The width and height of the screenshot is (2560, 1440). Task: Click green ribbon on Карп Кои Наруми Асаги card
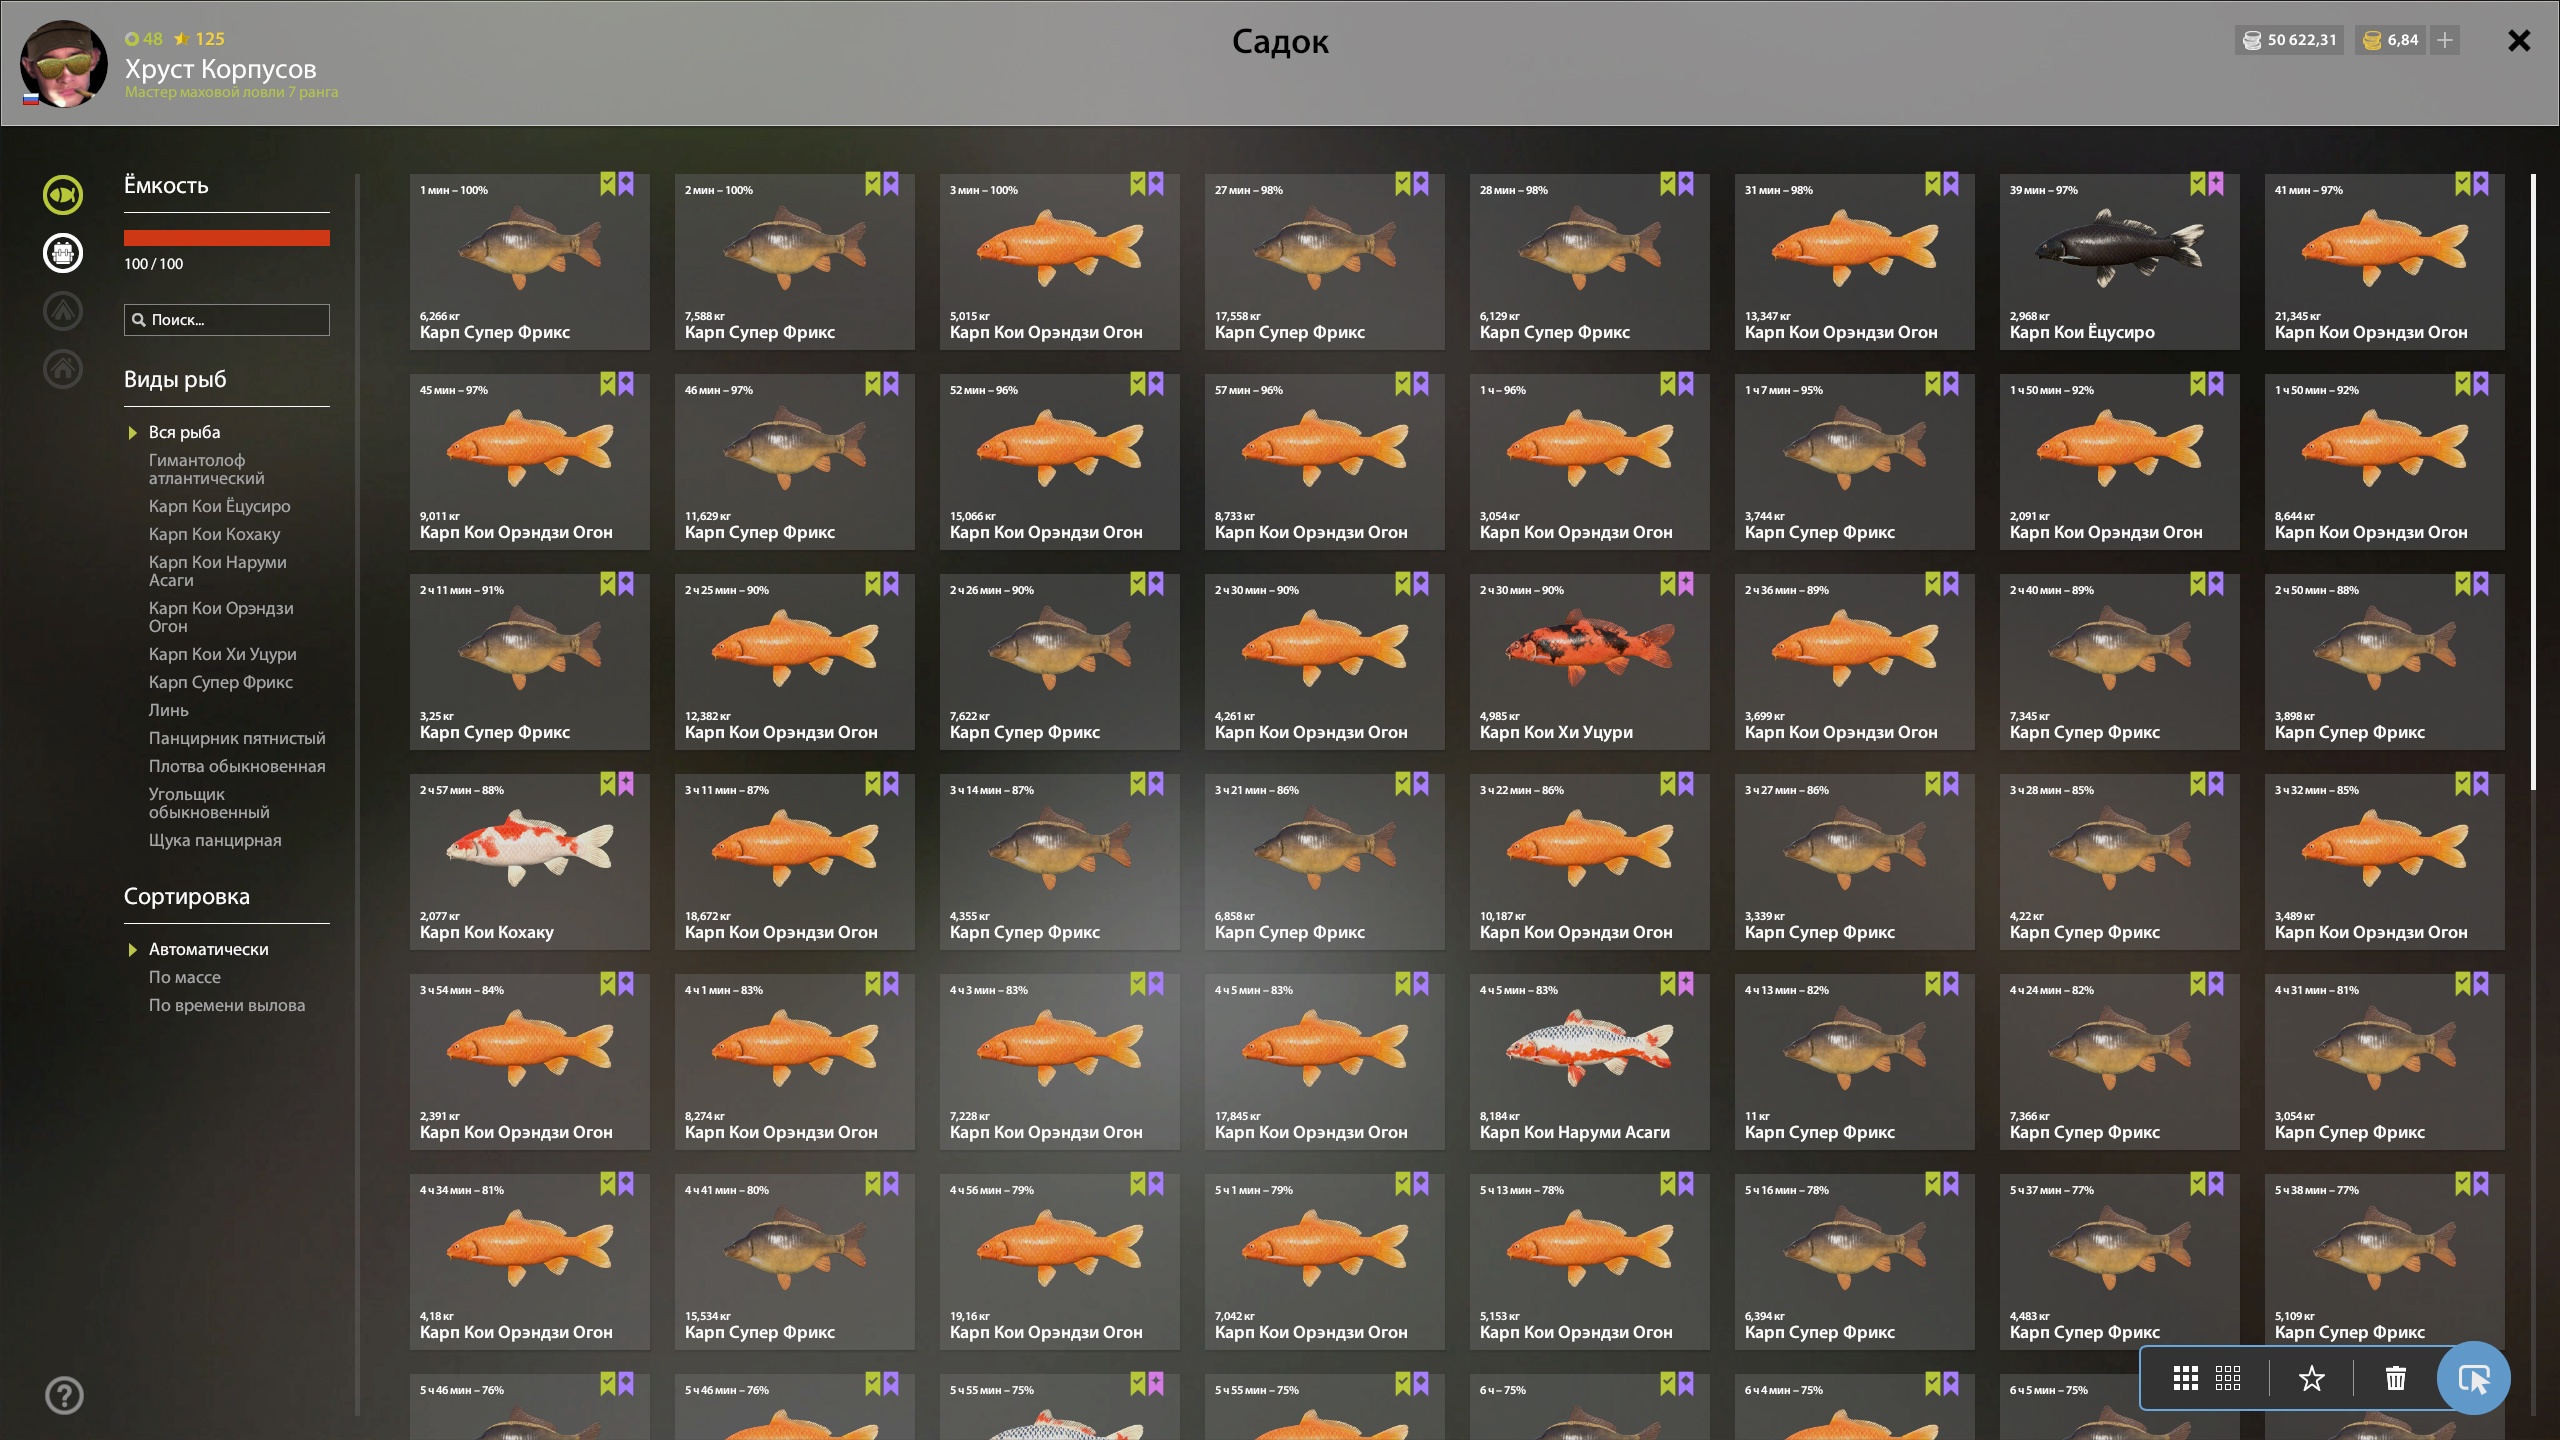click(x=1667, y=984)
